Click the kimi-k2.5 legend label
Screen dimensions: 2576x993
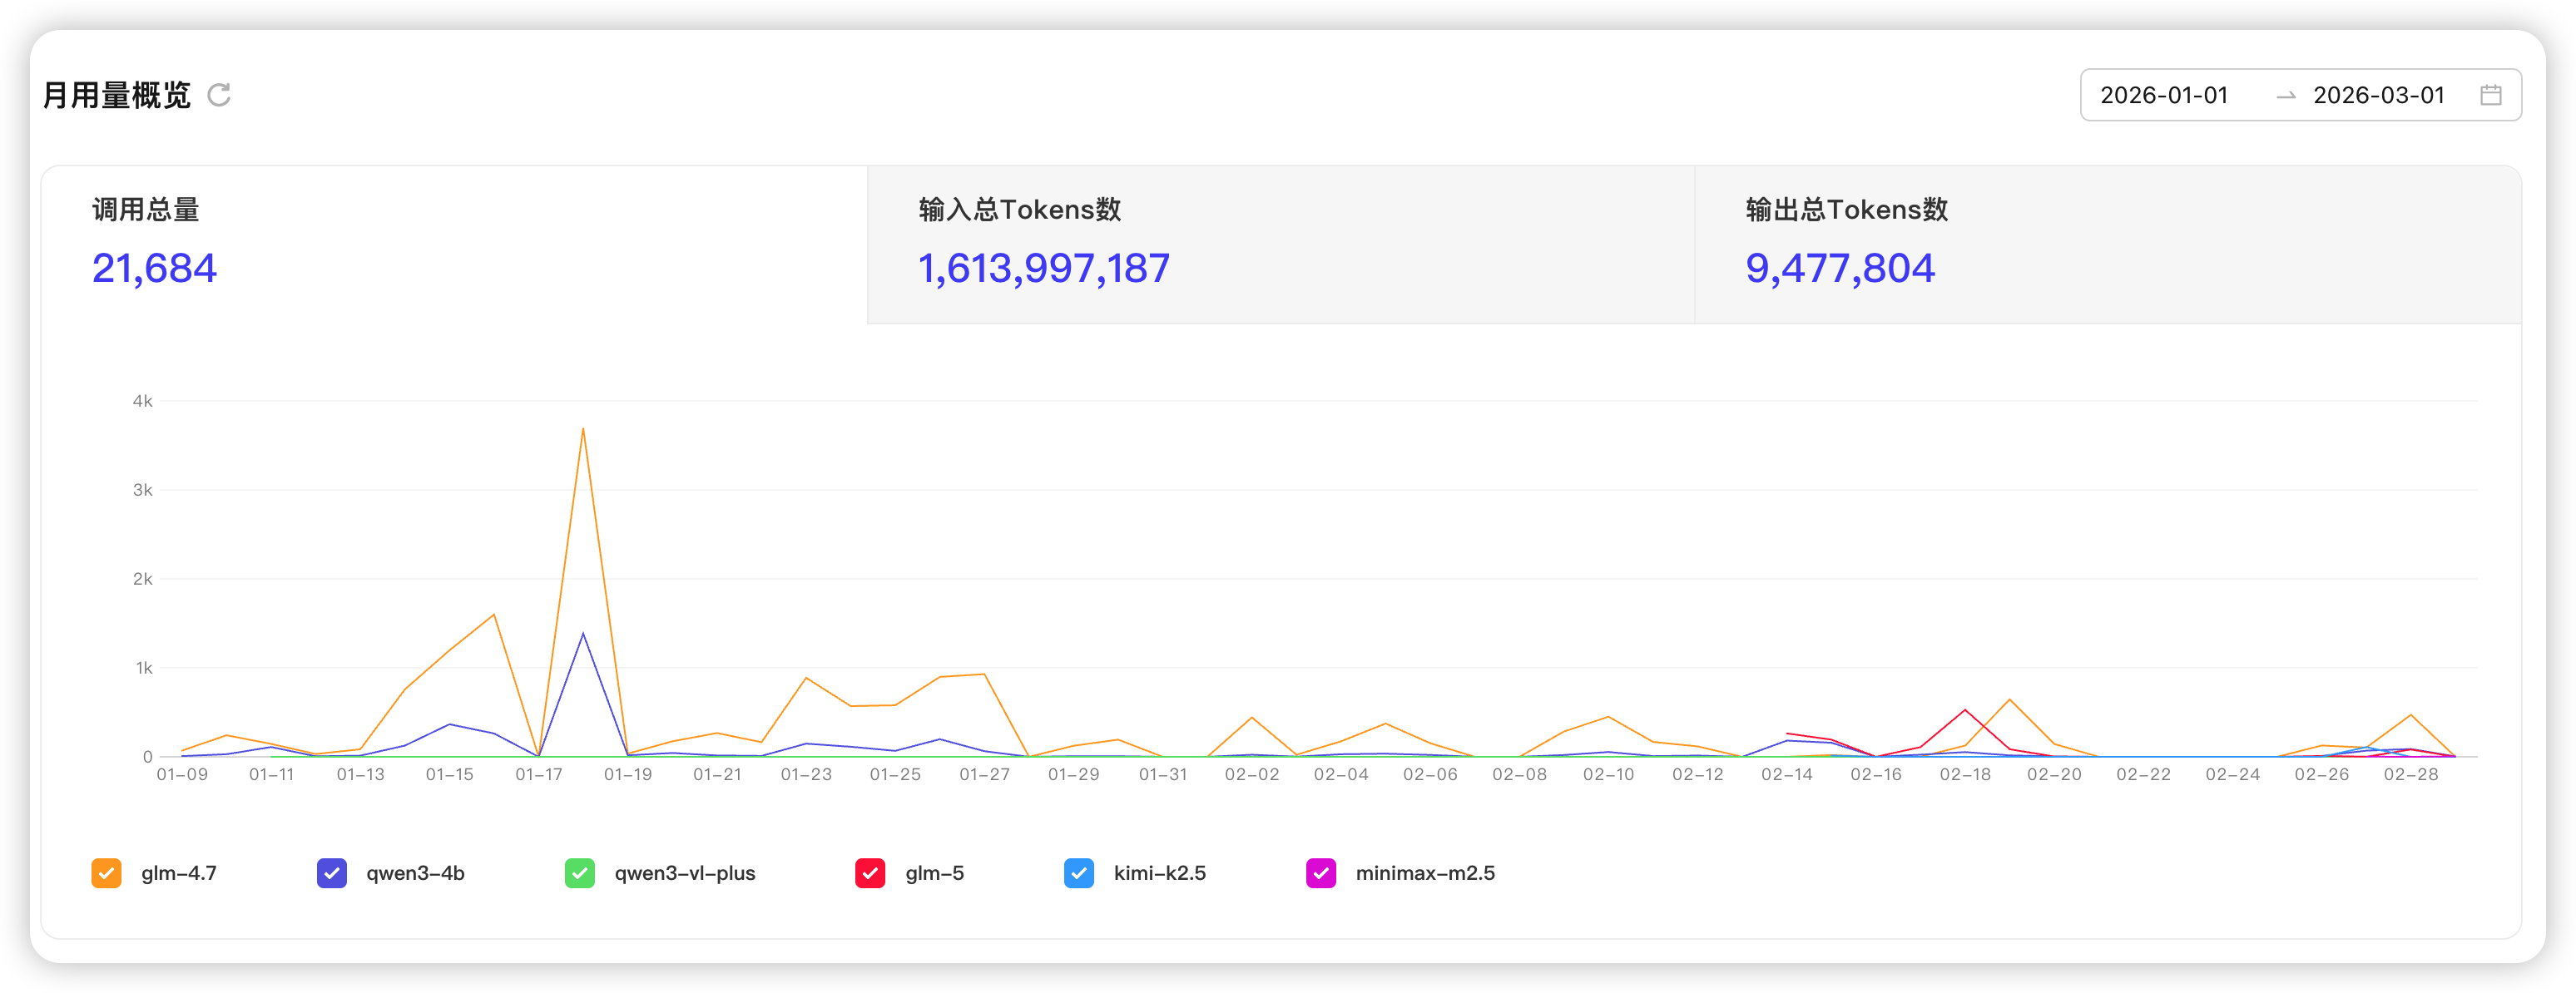tap(1159, 873)
